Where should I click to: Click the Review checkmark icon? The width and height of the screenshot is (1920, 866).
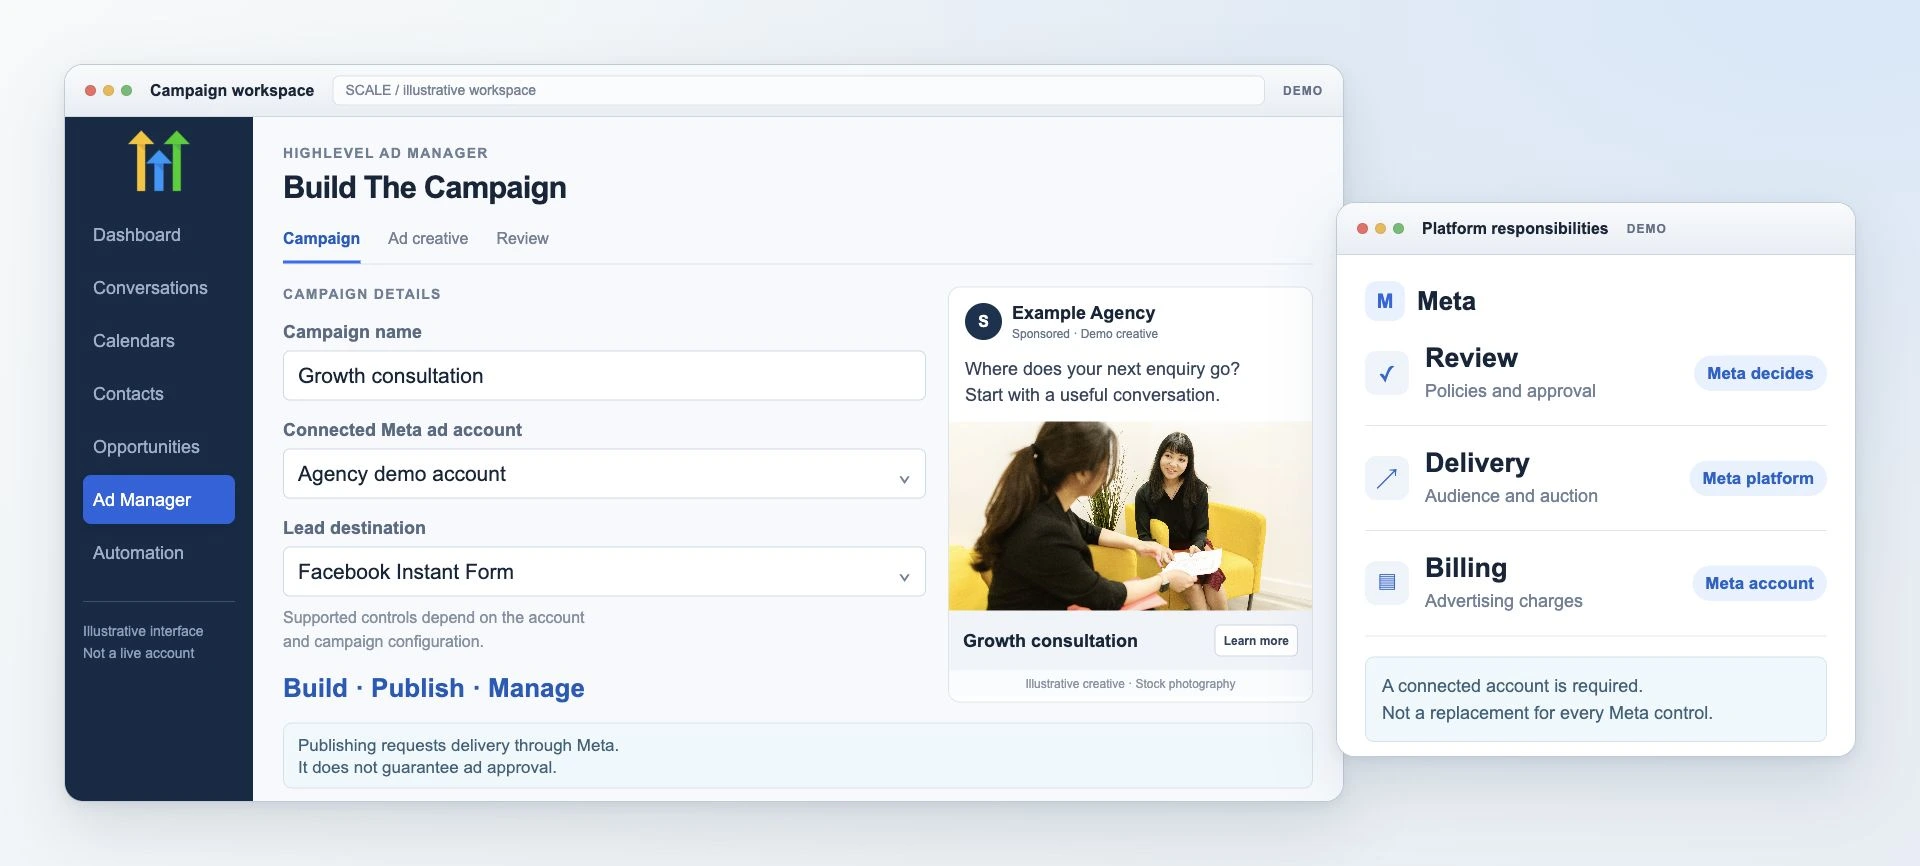pos(1387,374)
